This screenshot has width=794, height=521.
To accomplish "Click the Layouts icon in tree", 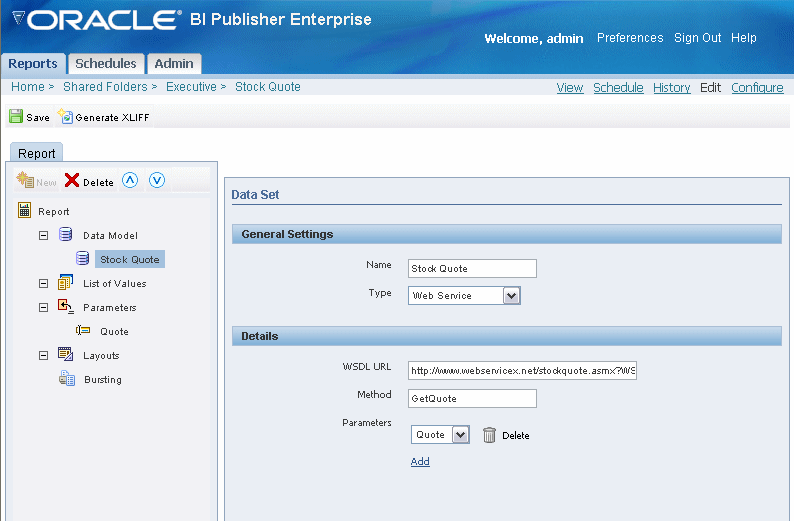I will pos(65,354).
